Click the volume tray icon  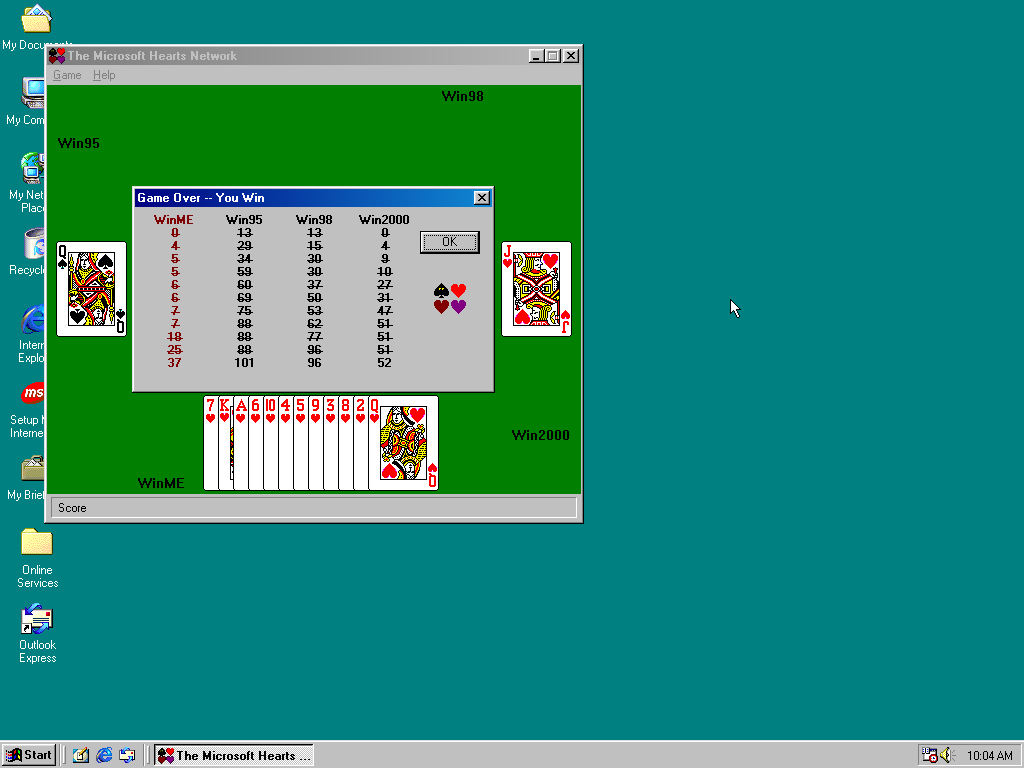click(948, 756)
